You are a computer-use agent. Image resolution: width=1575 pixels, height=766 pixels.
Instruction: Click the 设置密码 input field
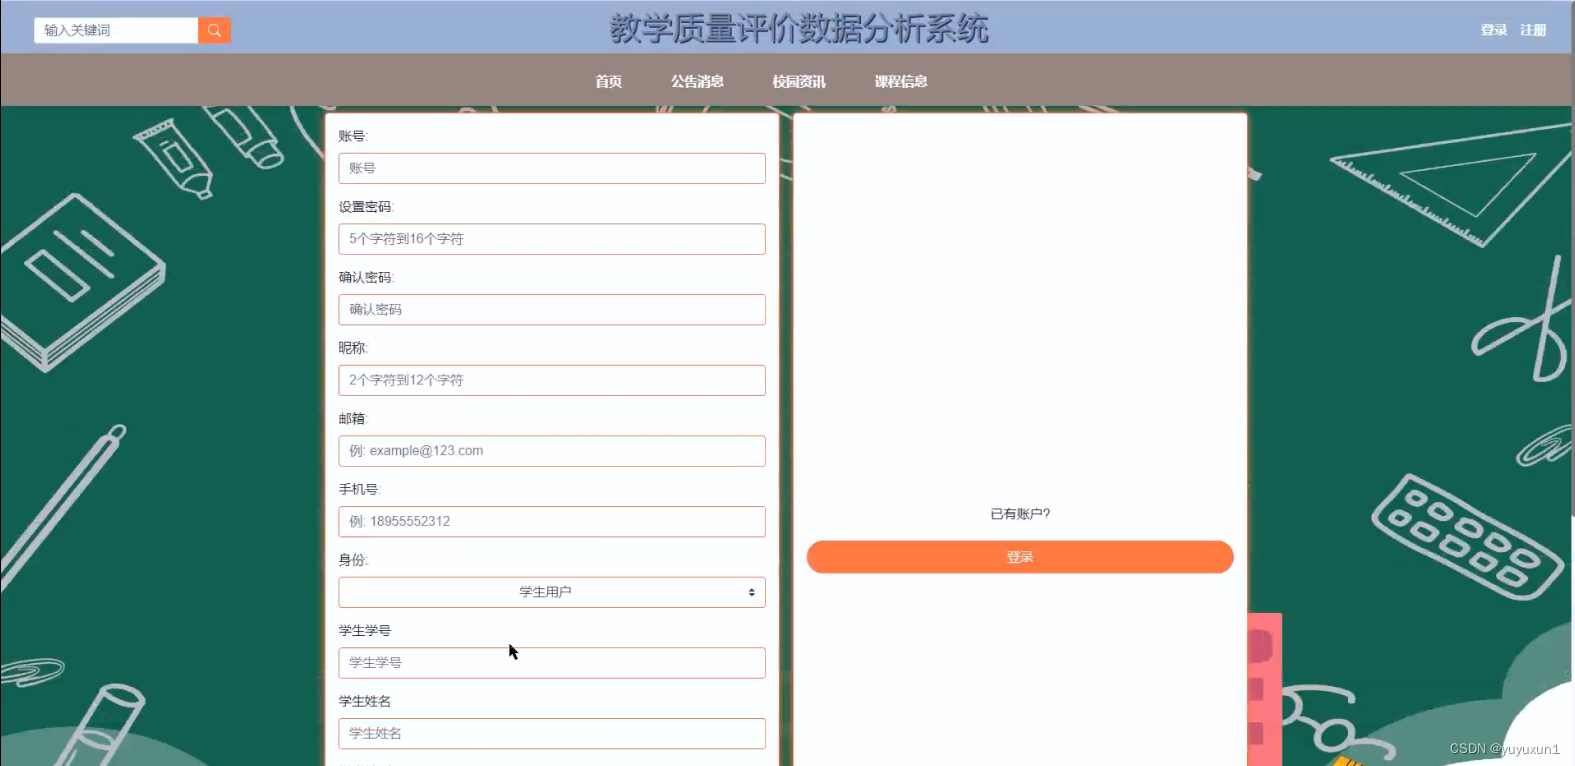(552, 239)
